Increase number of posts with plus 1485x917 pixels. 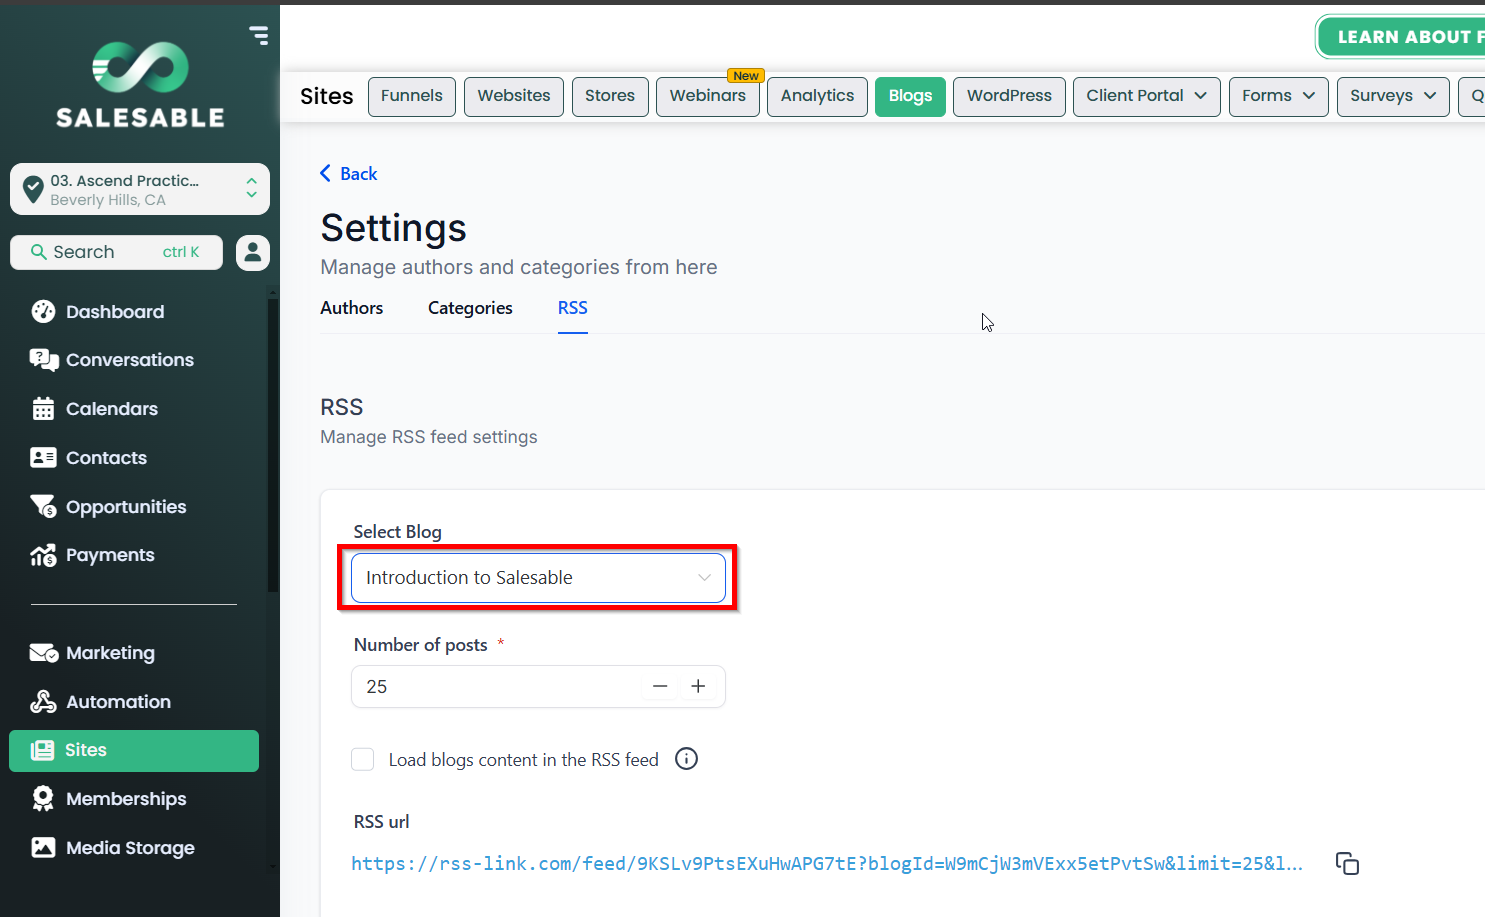click(698, 686)
